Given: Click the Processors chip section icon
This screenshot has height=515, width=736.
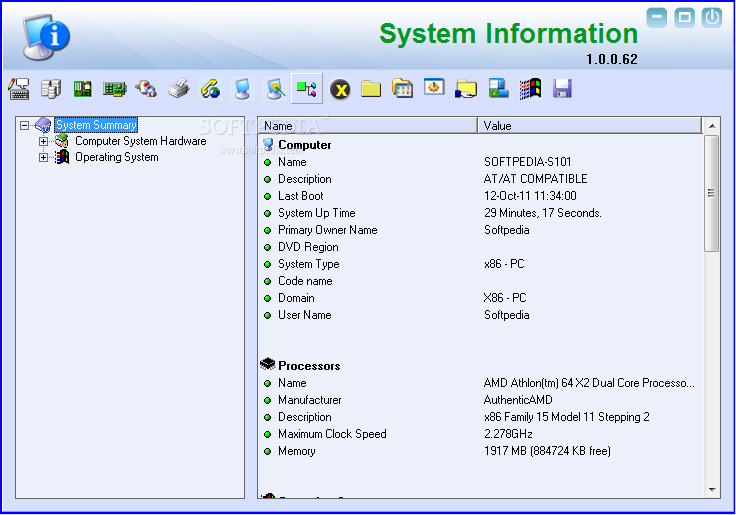Looking at the screenshot, I should 268,364.
